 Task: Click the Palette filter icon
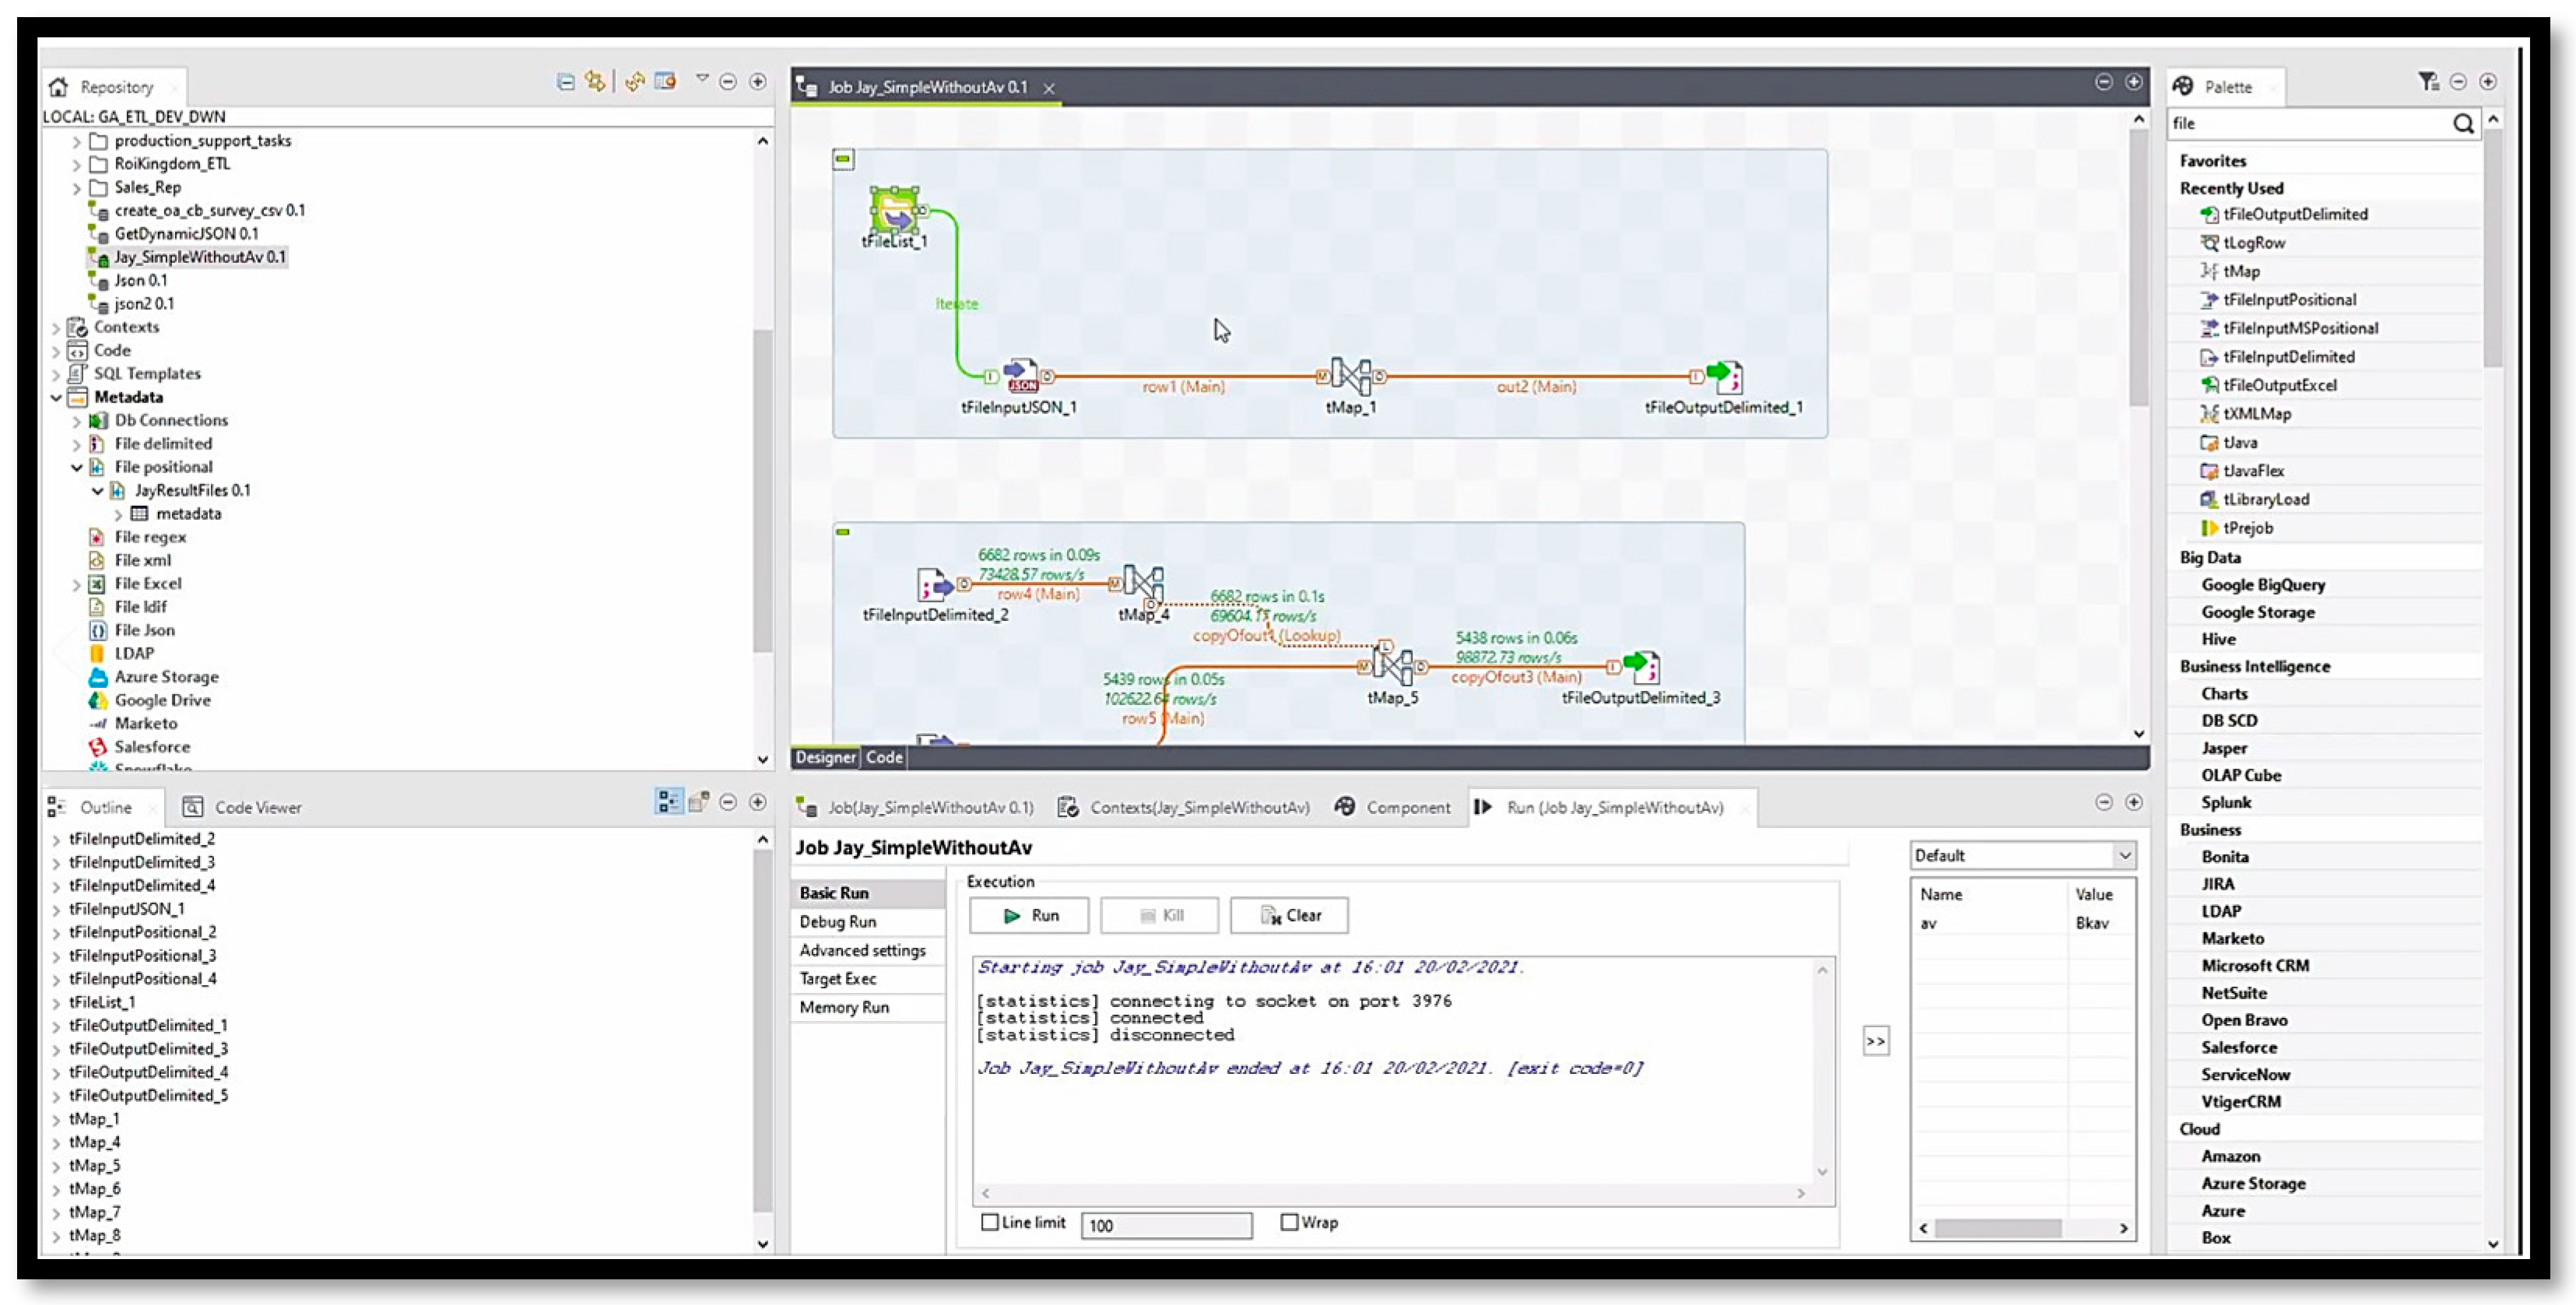2427,82
